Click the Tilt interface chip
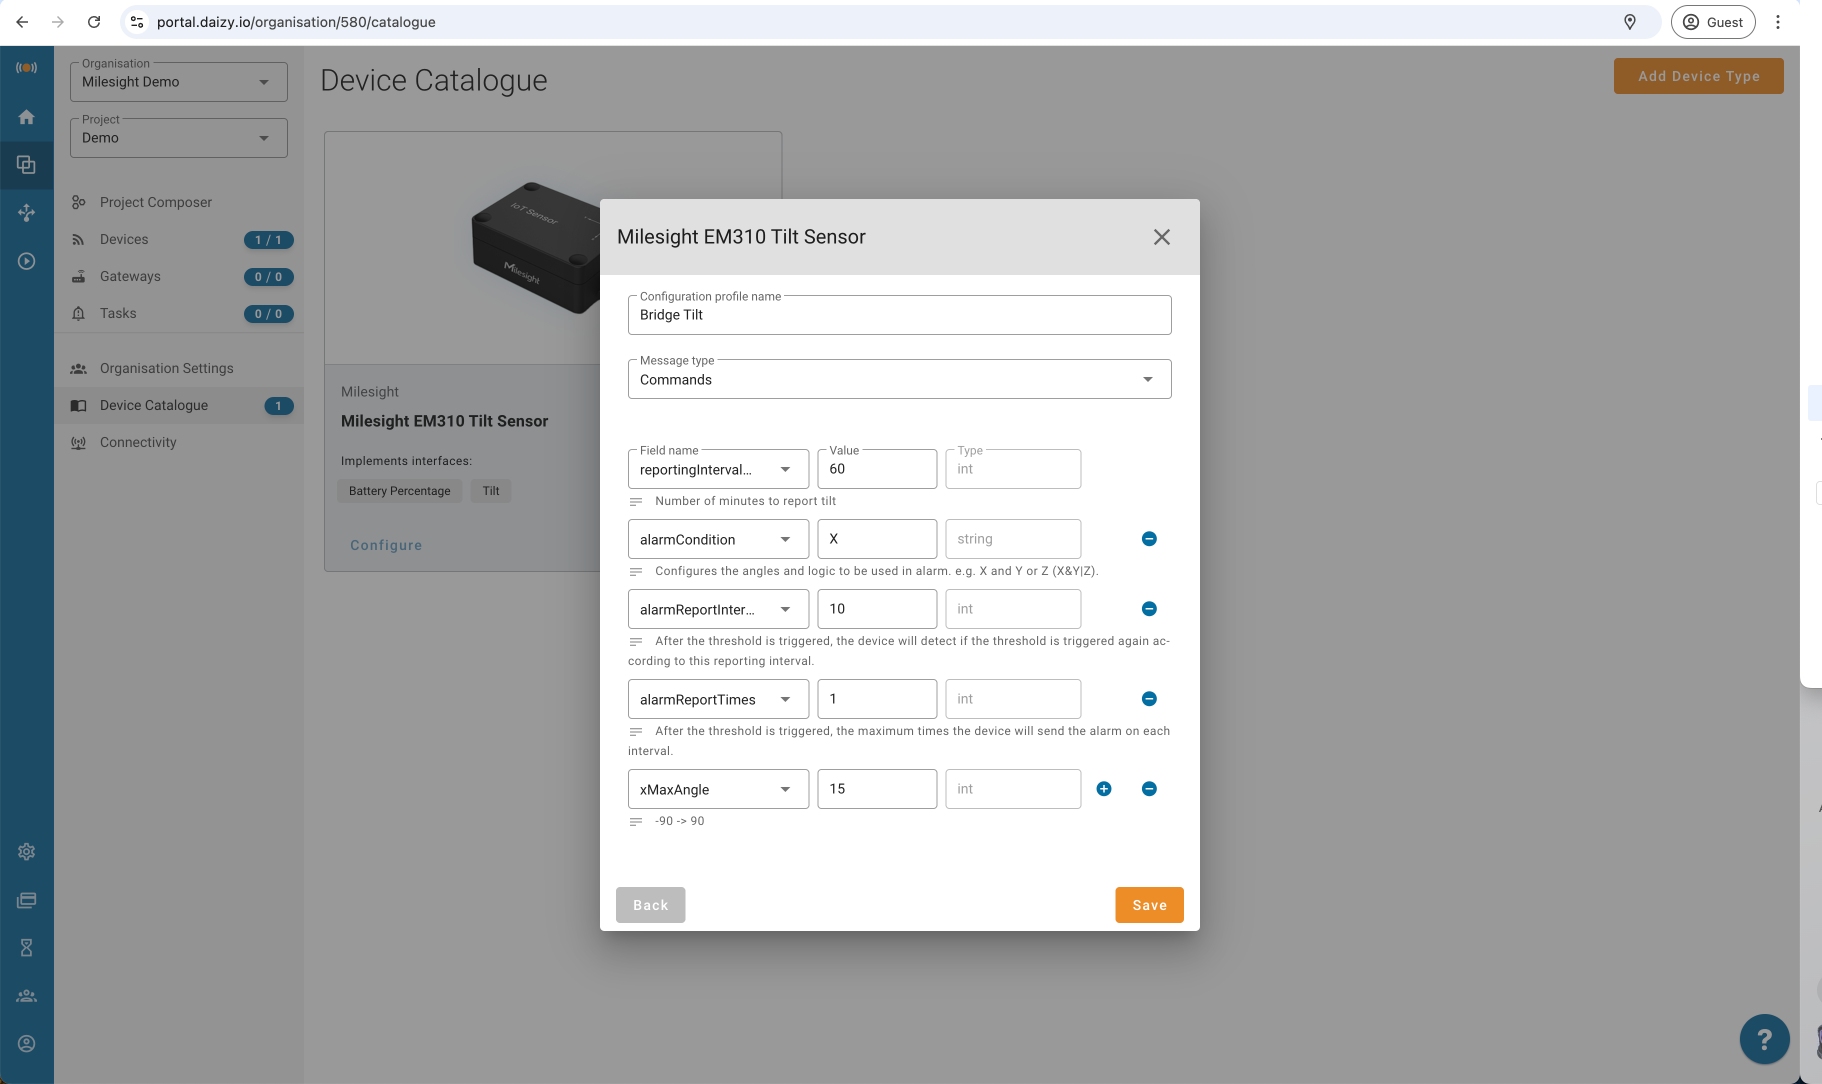 click(491, 491)
